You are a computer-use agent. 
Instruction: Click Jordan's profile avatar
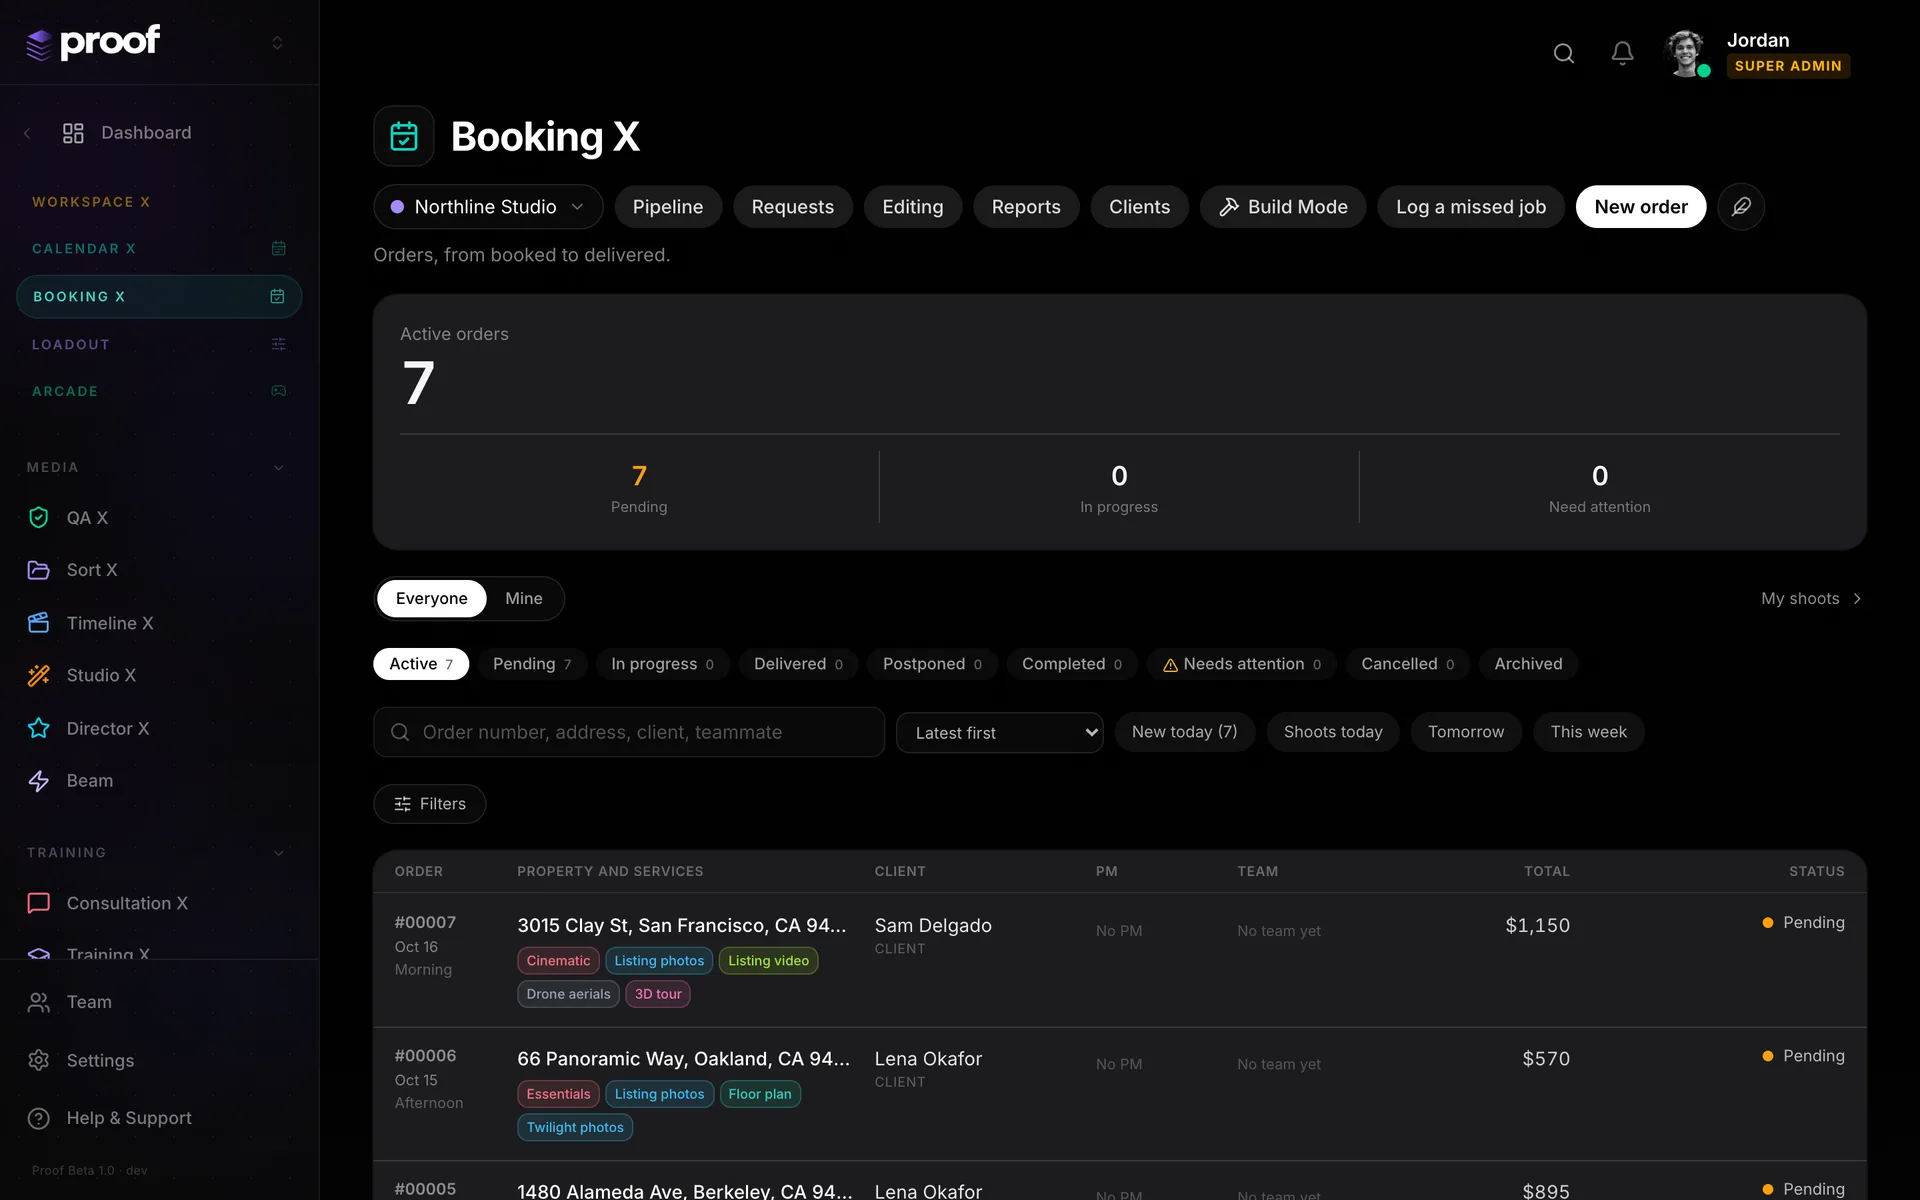(1686, 53)
